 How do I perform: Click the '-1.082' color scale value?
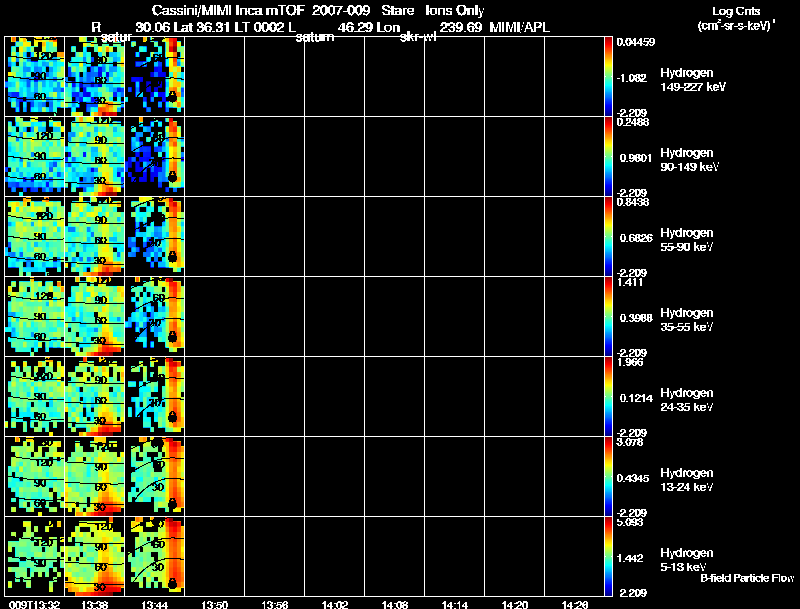632,78
